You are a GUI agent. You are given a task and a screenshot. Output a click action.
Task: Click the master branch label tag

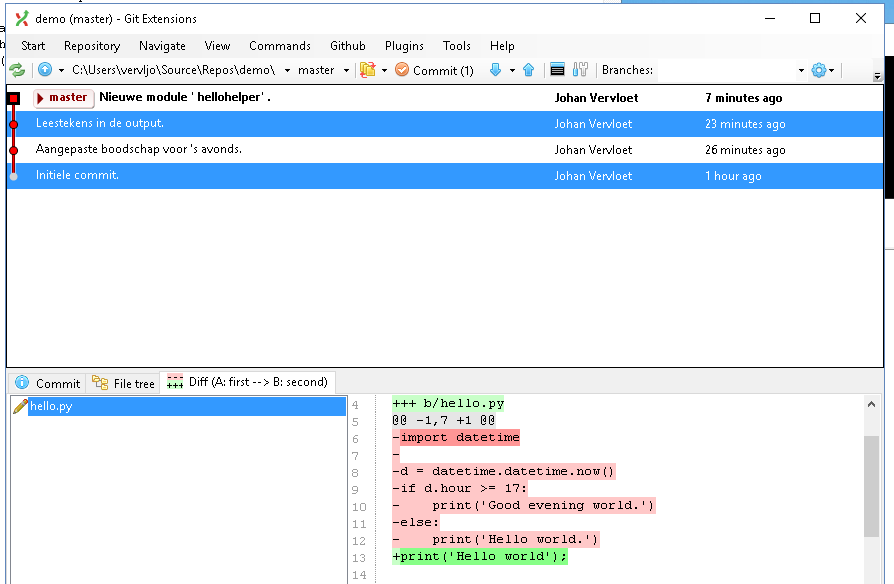64,98
